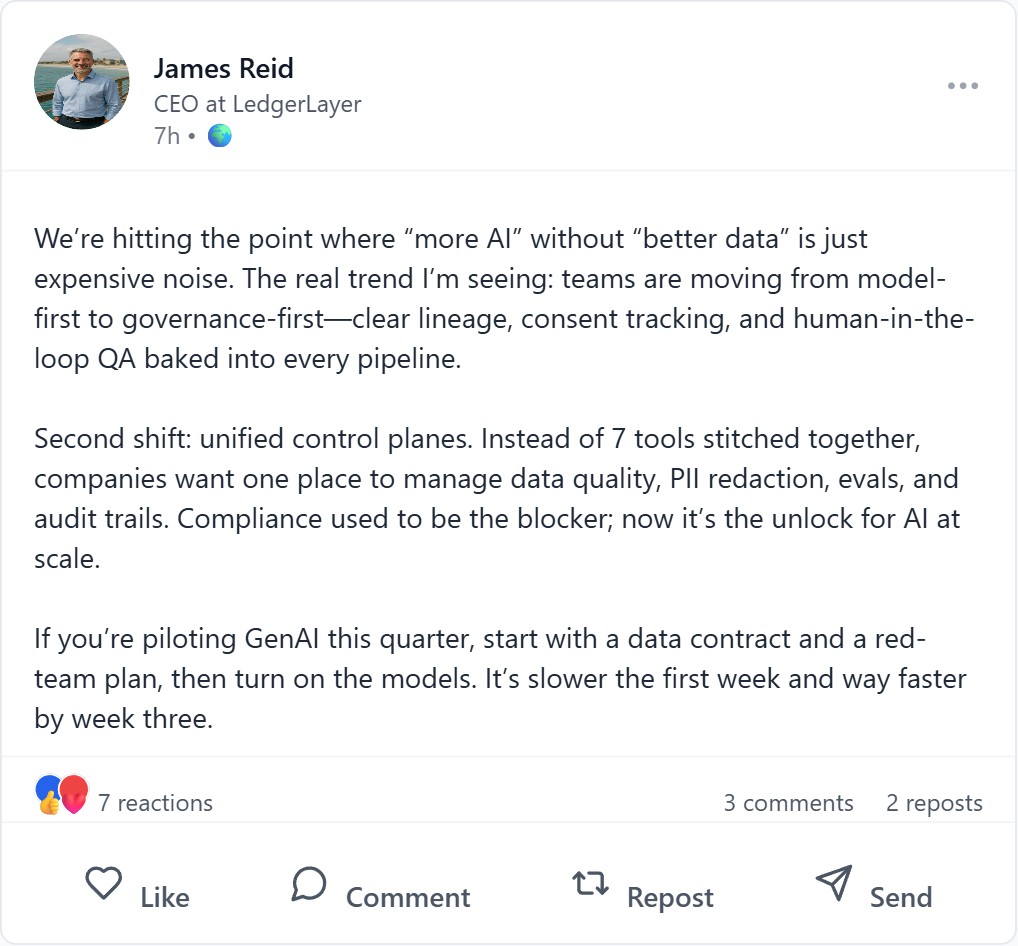Open James Reid's profile via name
This screenshot has width=1018, height=946.
pyautogui.click(x=223, y=69)
